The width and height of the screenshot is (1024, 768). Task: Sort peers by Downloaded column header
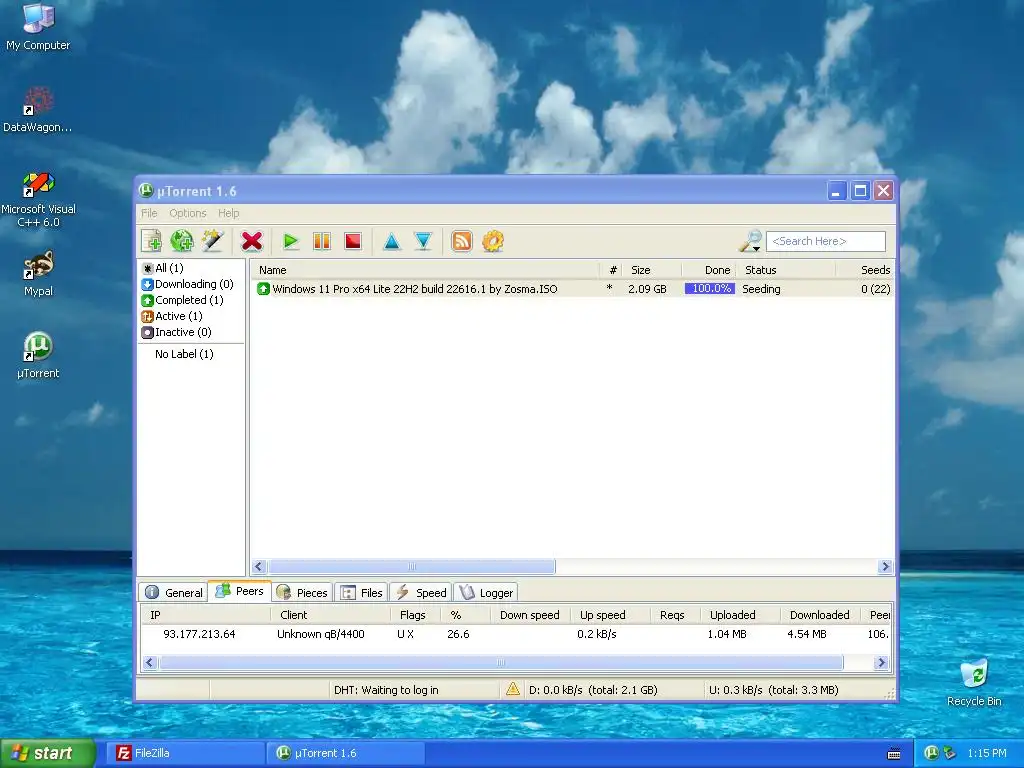coord(820,615)
